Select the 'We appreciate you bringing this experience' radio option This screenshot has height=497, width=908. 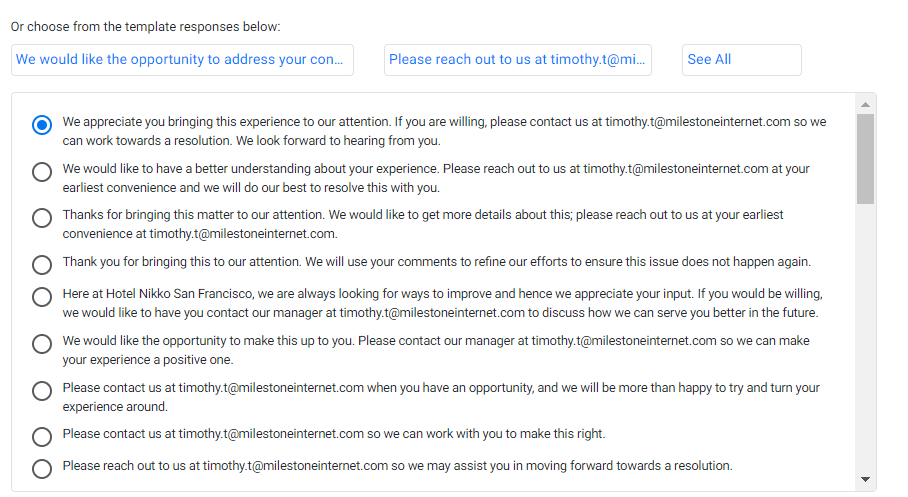tap(42, 125)
